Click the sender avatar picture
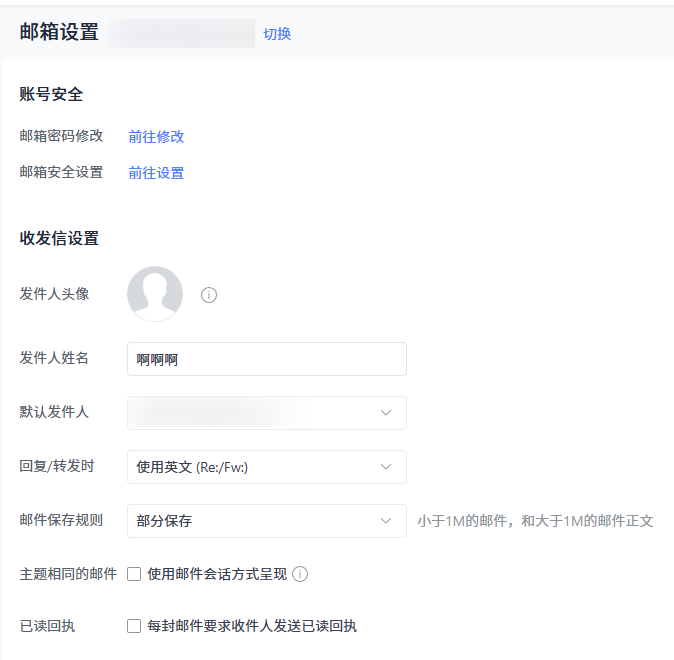Viewport: 674px width, 660px height. click(x=155, y=294)
